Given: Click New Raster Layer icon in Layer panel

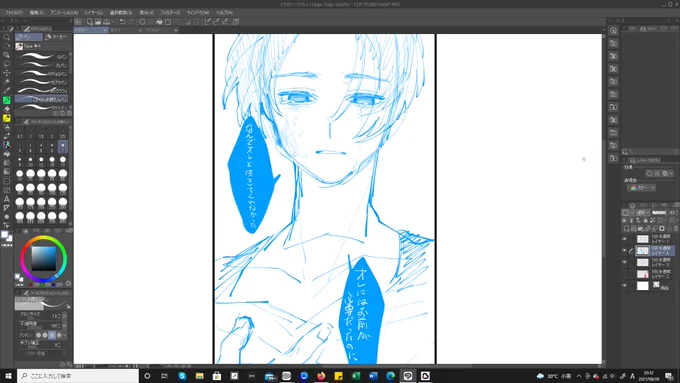Looking at the screenshot, I should [627, 228].
